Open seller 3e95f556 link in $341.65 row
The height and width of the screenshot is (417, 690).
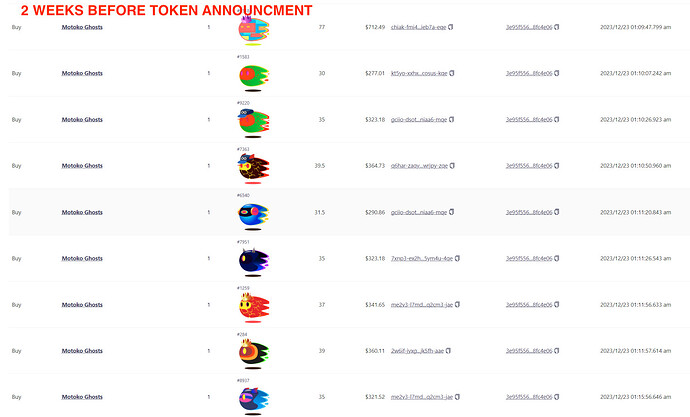point(529,305)
